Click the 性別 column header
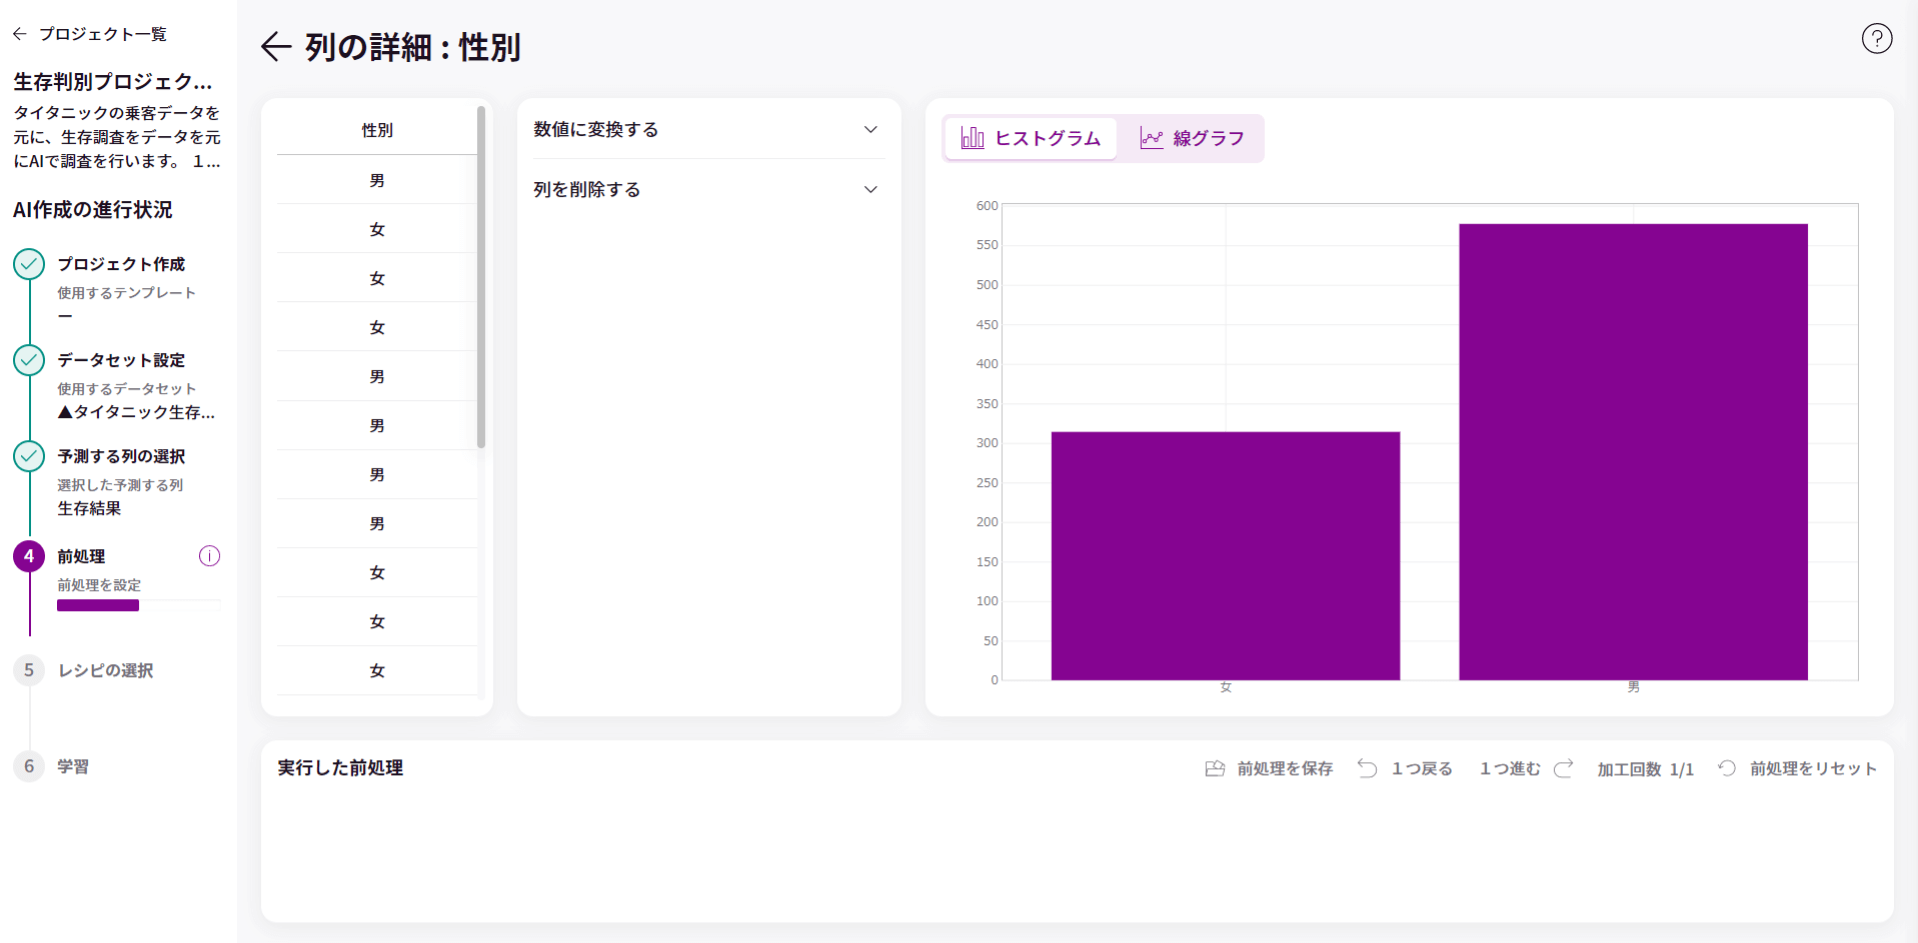This screenshot has width=1918, height=943. tap(377, 130)
